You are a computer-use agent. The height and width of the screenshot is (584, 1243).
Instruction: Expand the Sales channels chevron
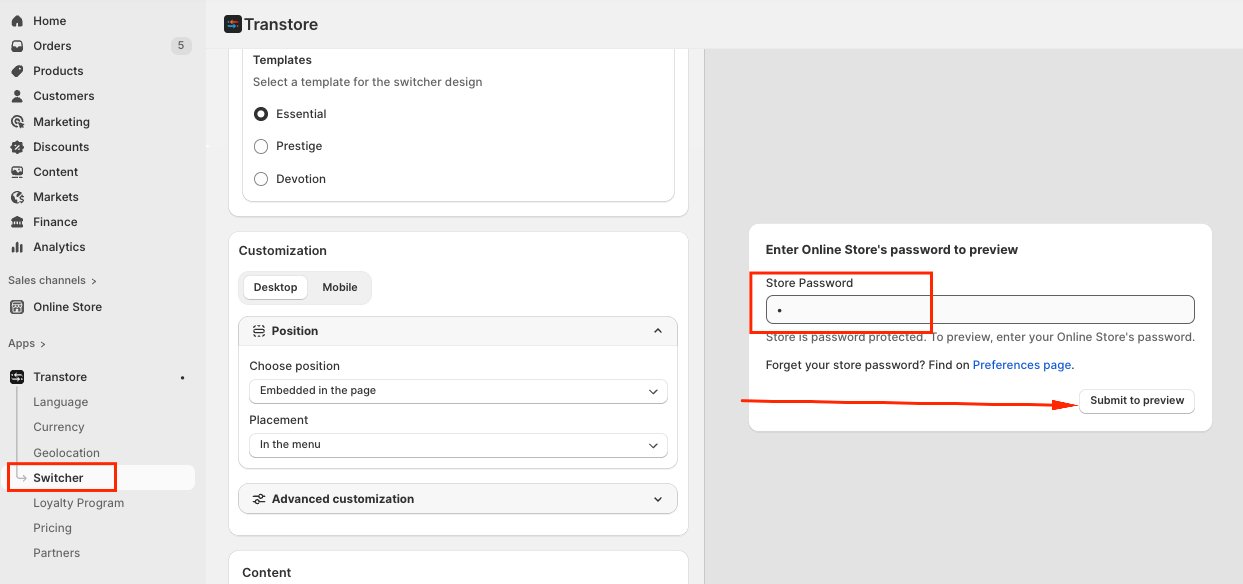[95, 281]
